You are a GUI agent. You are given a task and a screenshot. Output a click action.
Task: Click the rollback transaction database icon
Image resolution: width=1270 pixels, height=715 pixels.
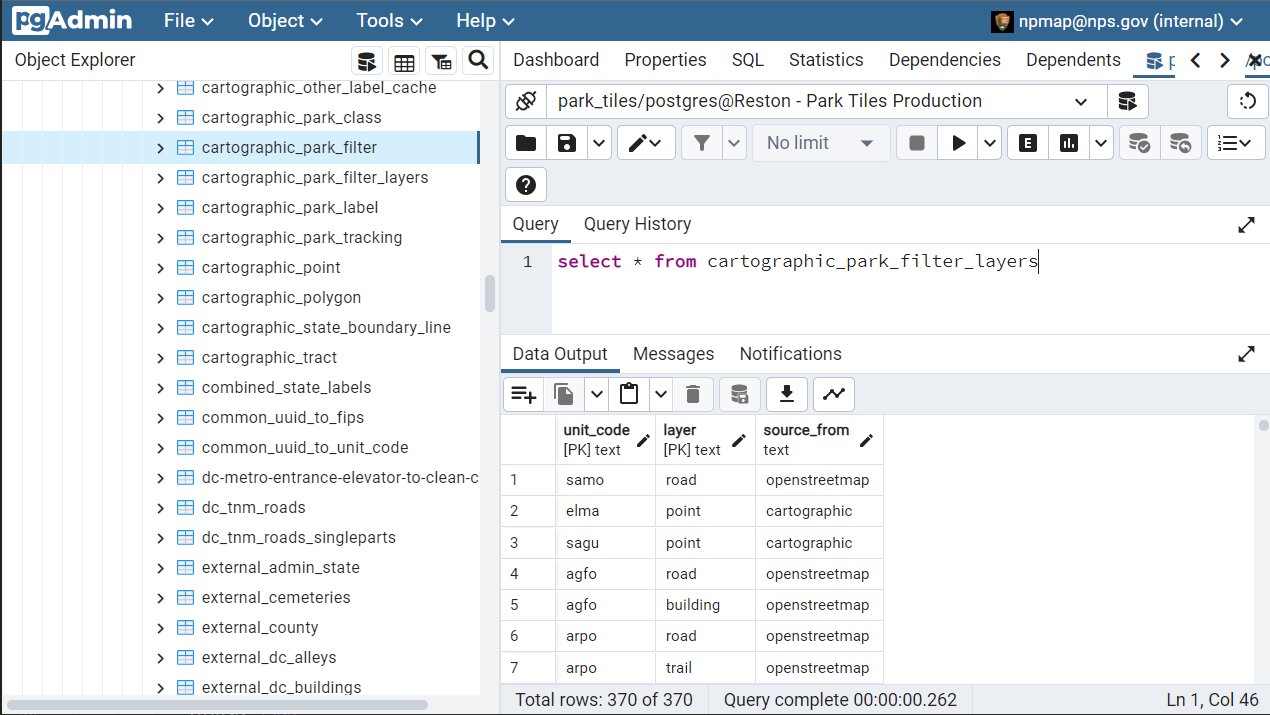coord(1180,143)
